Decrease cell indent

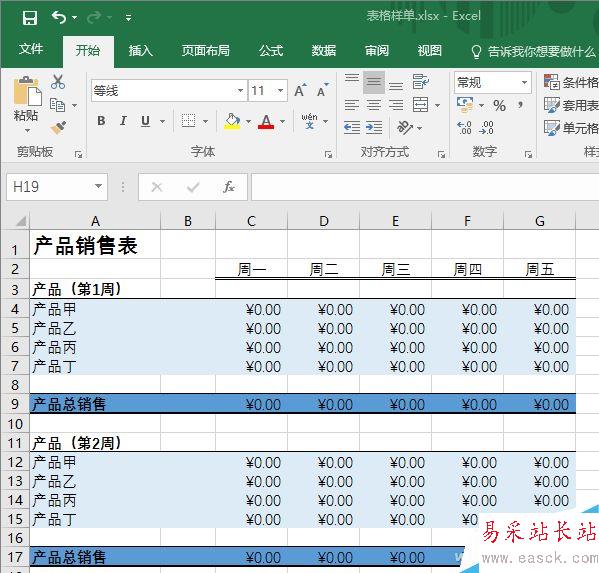point(352,127)
